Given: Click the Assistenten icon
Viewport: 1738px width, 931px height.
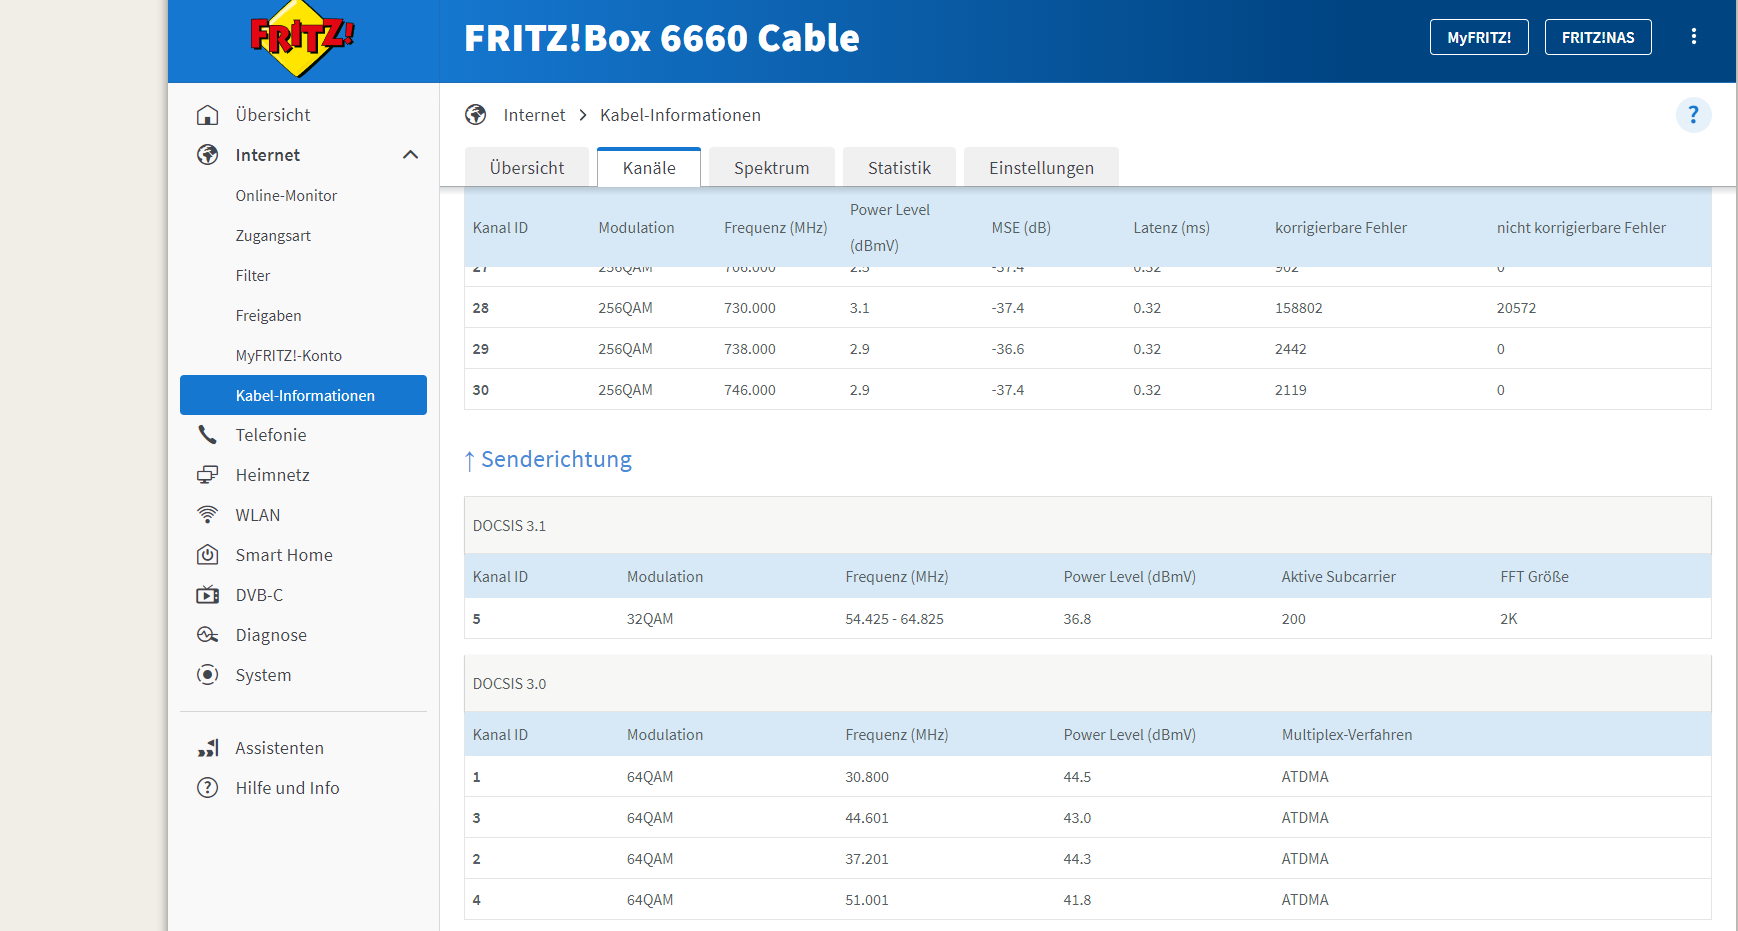Looking at the screenshot, I should coord(207,748).
